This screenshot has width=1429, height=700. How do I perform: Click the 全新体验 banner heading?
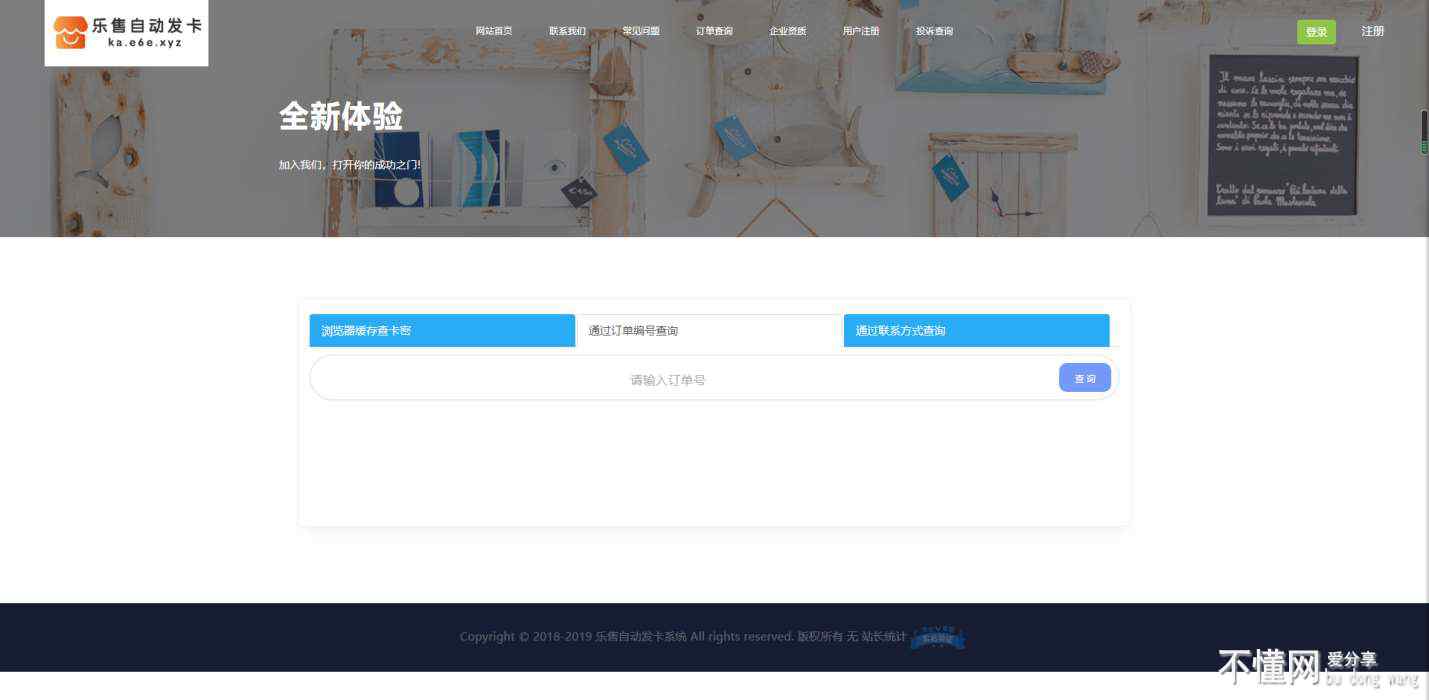(340, 117)
